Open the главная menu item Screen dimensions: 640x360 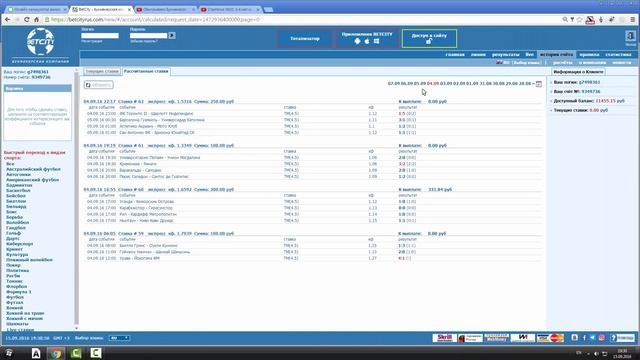455,54
